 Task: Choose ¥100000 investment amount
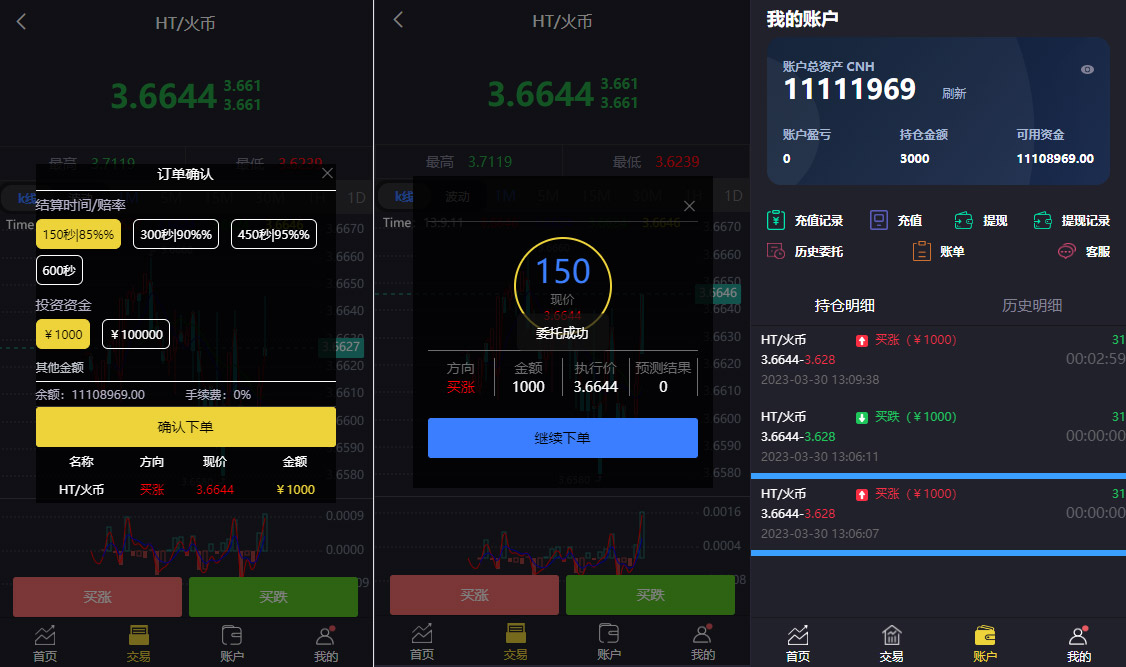136,334
